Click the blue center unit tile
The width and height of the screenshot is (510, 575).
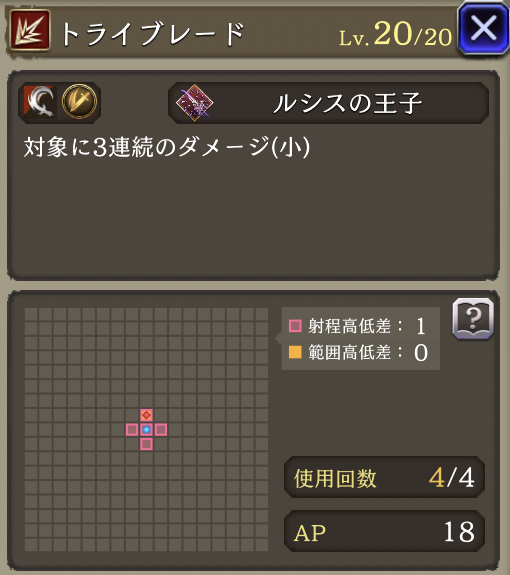pyautogui.click(x=146, y=429)
